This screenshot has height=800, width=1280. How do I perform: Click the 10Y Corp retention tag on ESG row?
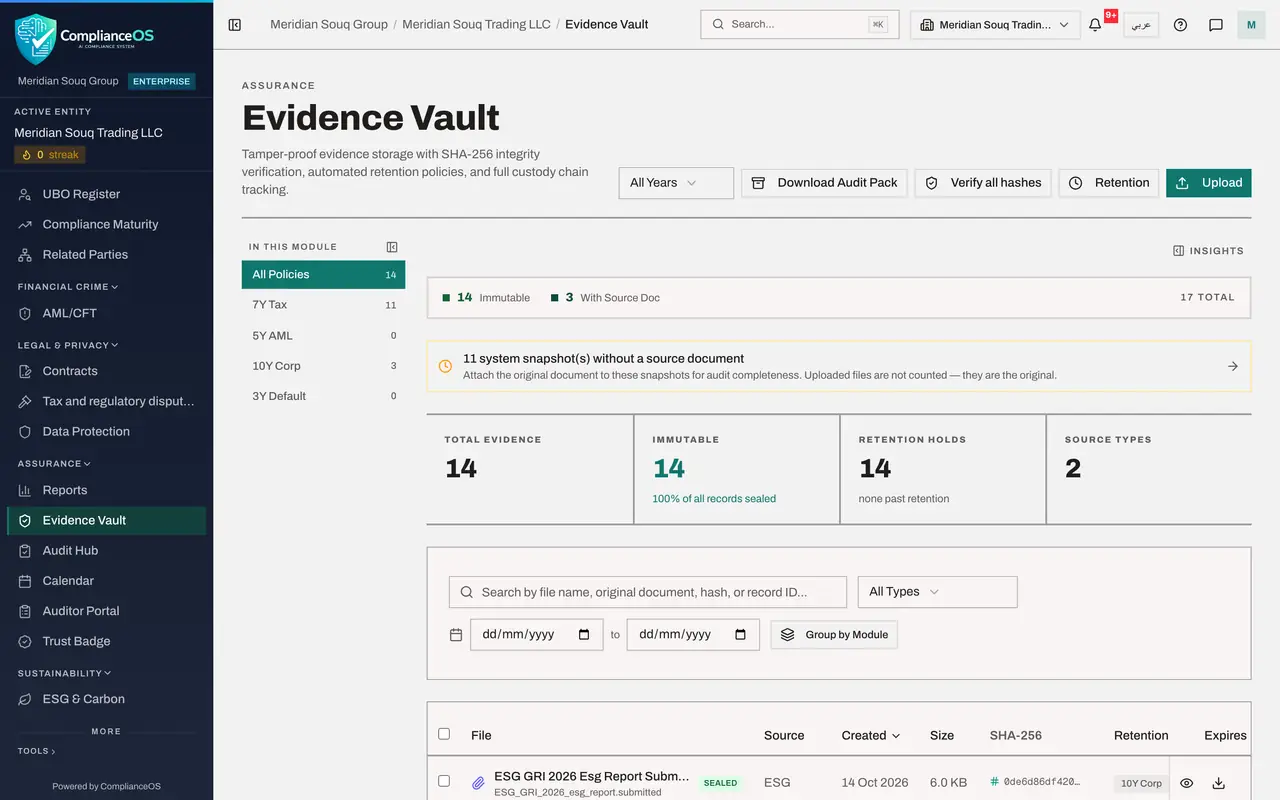coord(1141,783)
